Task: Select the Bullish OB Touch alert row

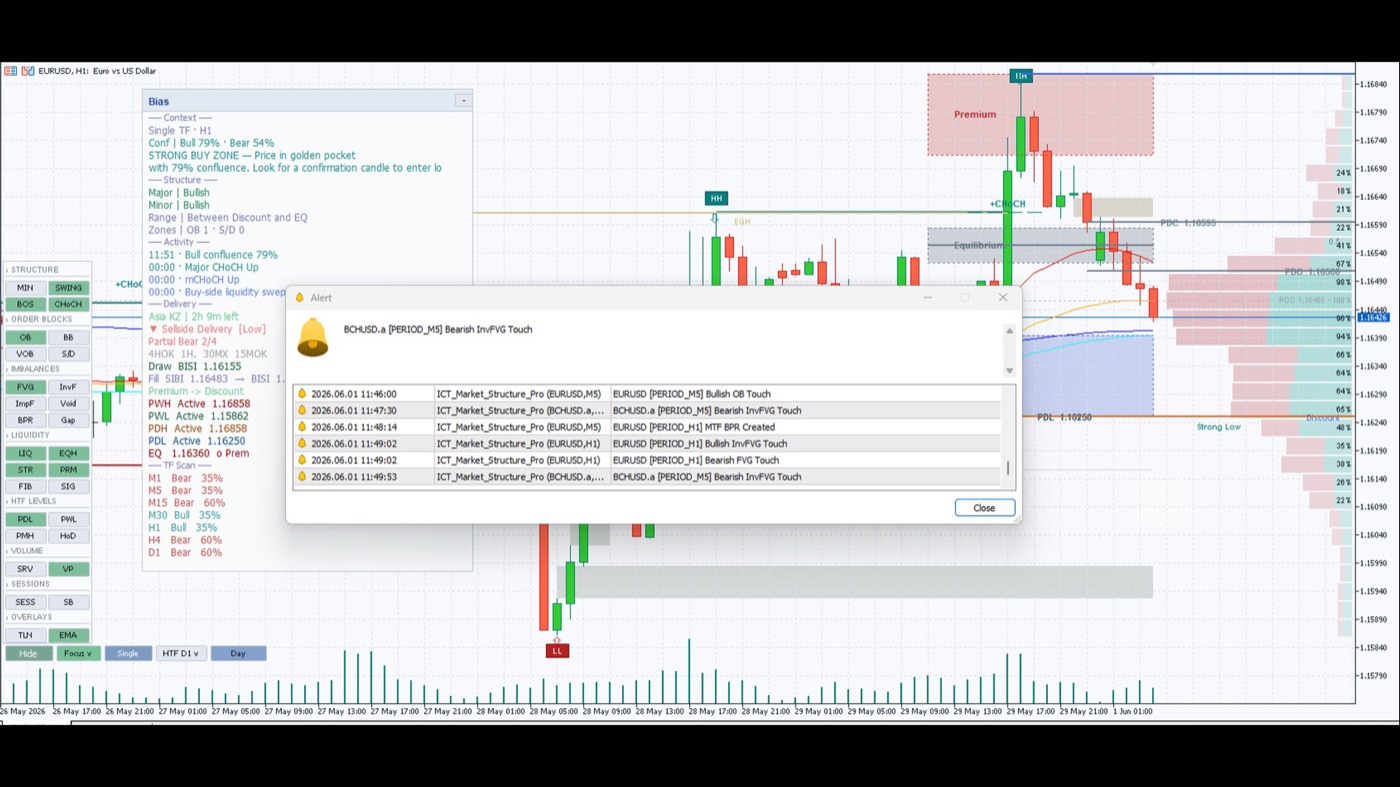Action: tap(647, 394)
